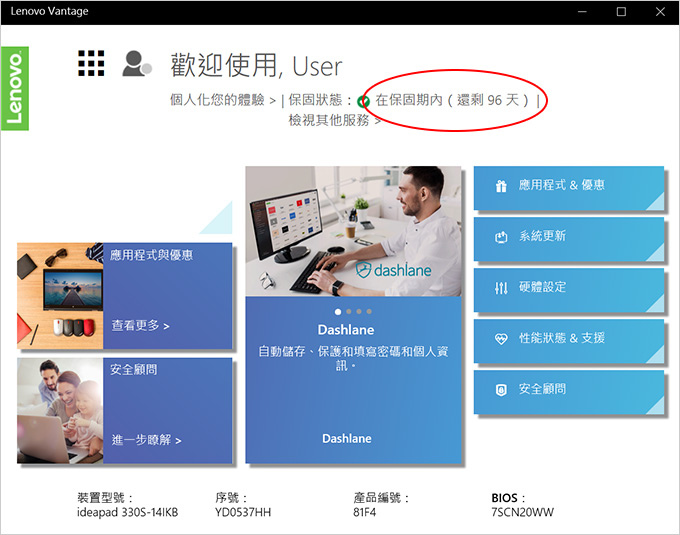Viewport: 680px width, 535px height.
Task: Select the third carousel dot
Action: click(359, 312)
